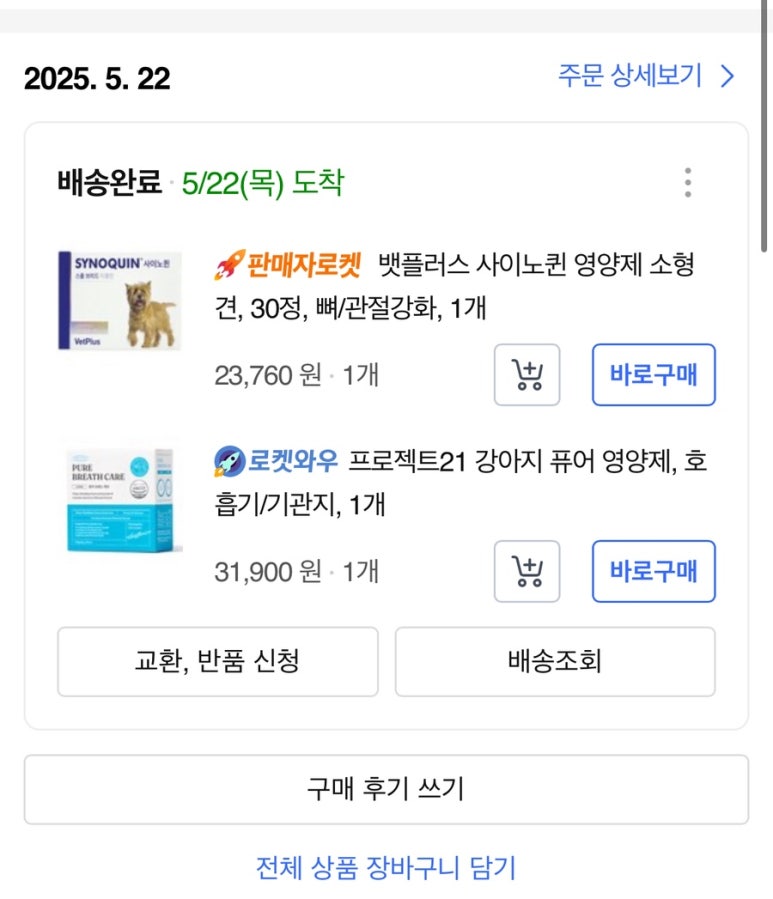
Task: Click the 판매자로켓 rocket badge
Action: tap(287, 265)
